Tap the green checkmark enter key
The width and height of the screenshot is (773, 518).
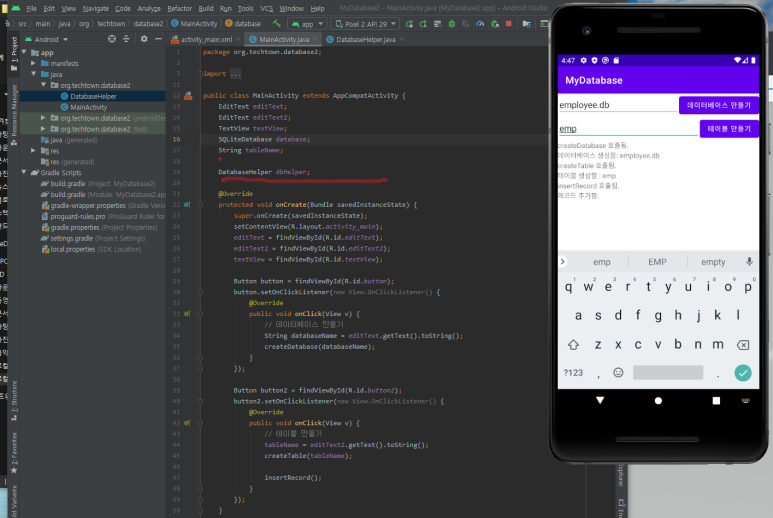click(743, 373)
